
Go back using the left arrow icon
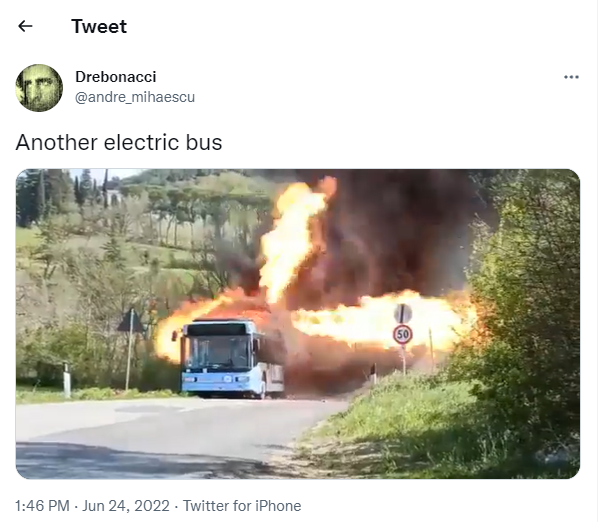[x=25, y=26]
